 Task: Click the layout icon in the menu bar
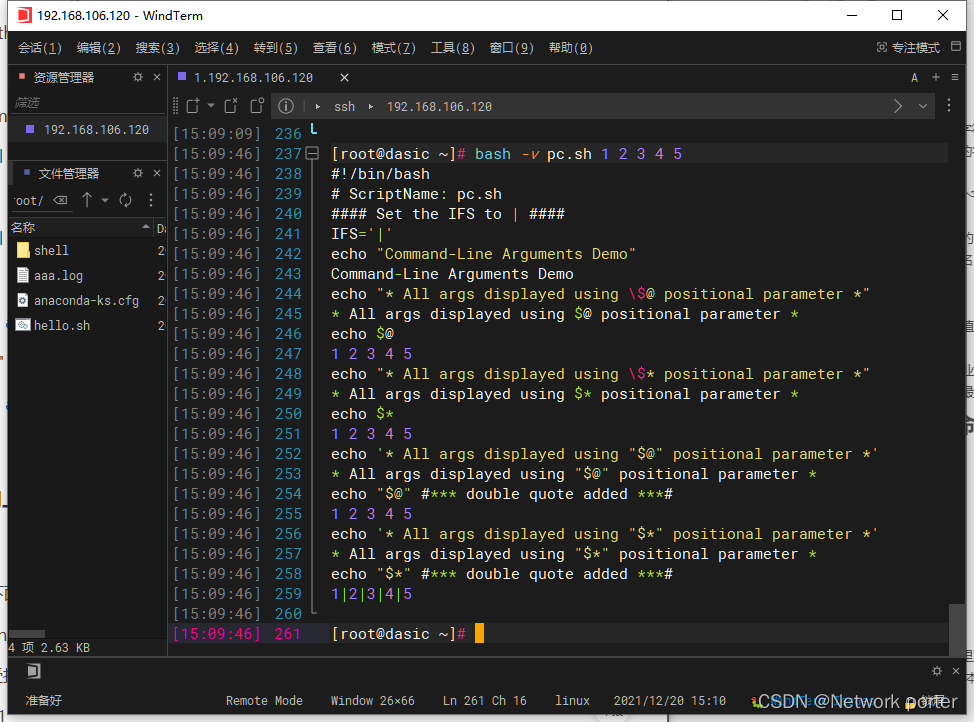coord(956,46)
